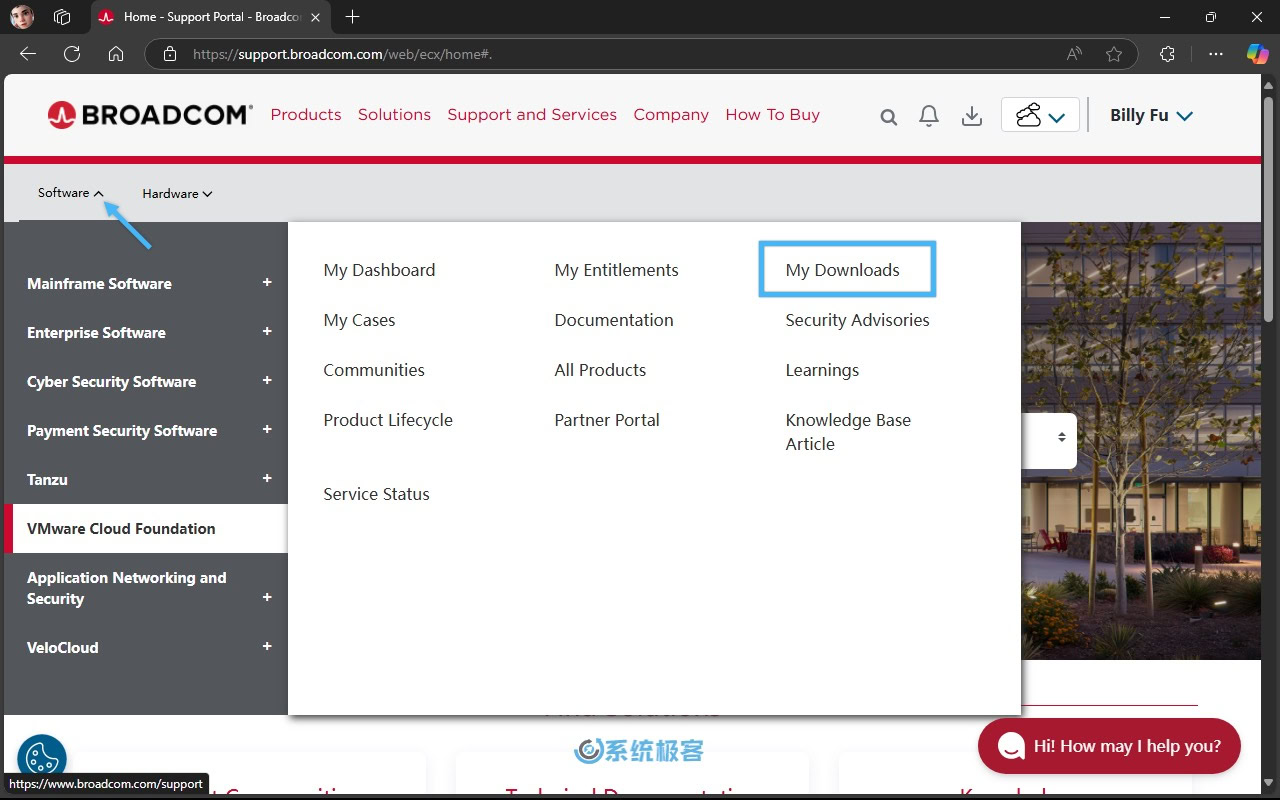Screen dimensions: 1280x800
Task: Open Documentation link
Action: pos(614,320)
